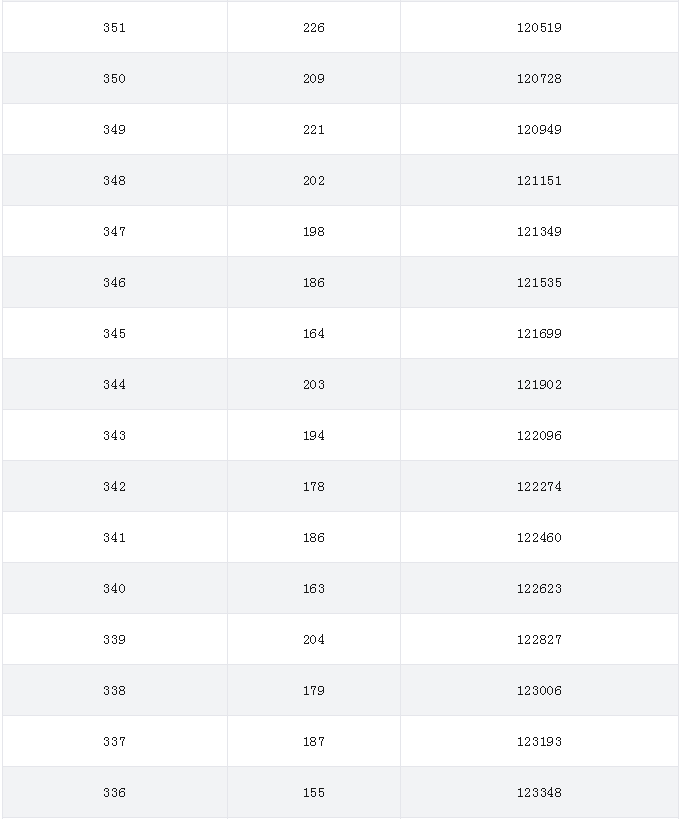This screenshot has height=819, width=681.
Task: Select the cell with count 155
Action: coord(314,792)
